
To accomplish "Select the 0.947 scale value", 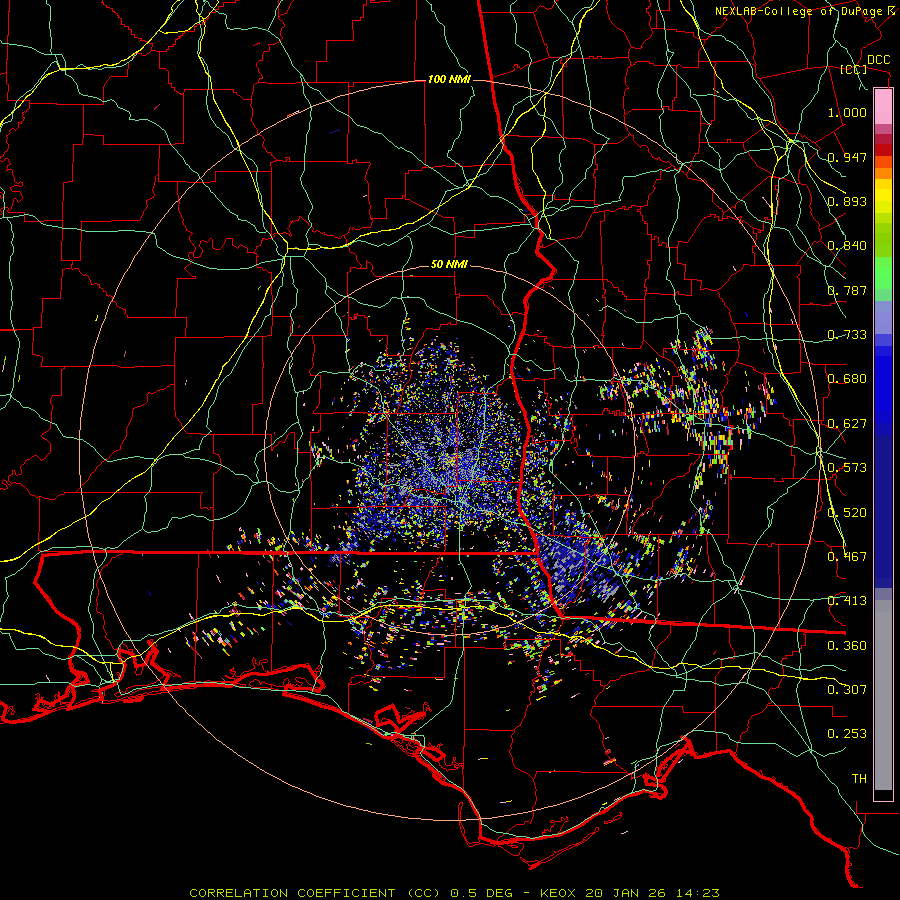I will tap(847, 157).
